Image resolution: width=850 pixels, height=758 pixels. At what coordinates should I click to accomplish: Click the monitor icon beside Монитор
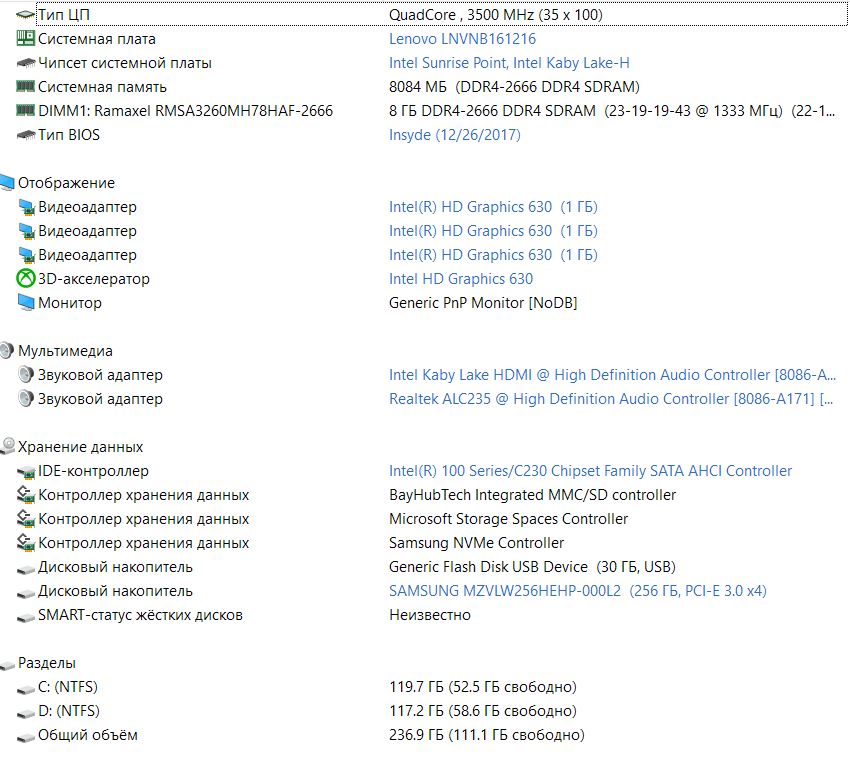pyautogui.click(x=25, y=303)
